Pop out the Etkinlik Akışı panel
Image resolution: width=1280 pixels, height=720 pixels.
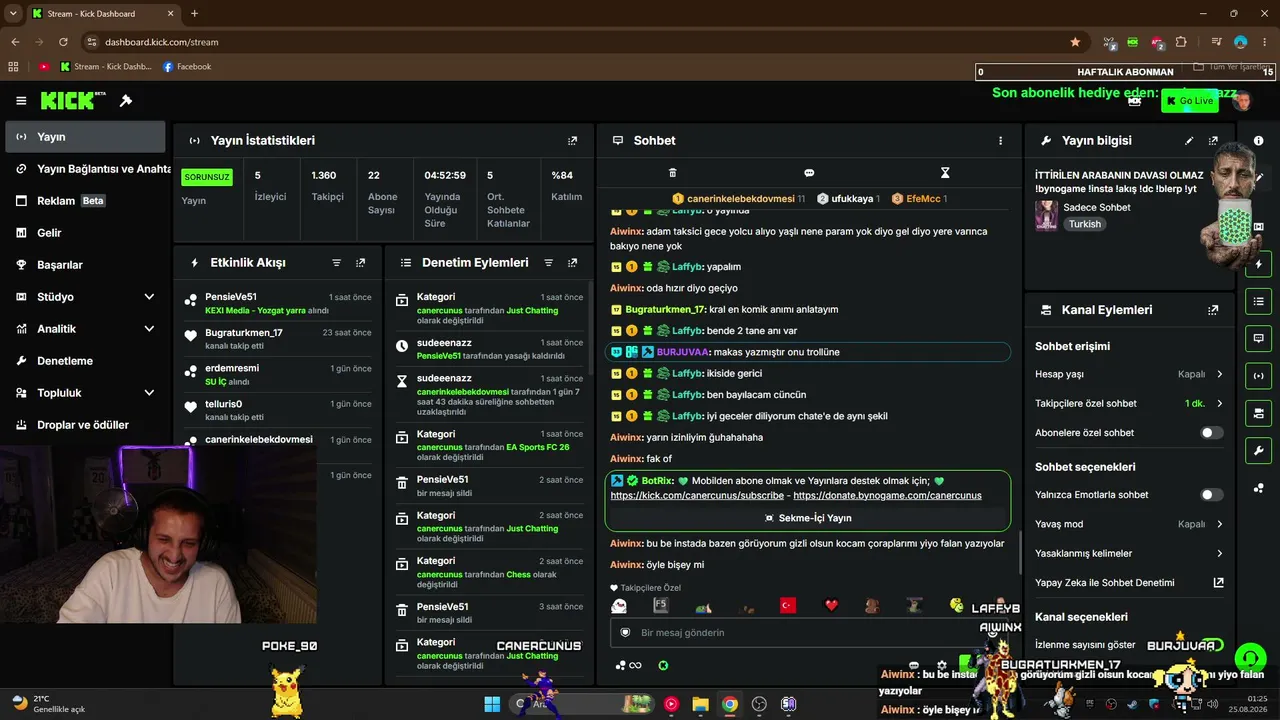[360, 263]
